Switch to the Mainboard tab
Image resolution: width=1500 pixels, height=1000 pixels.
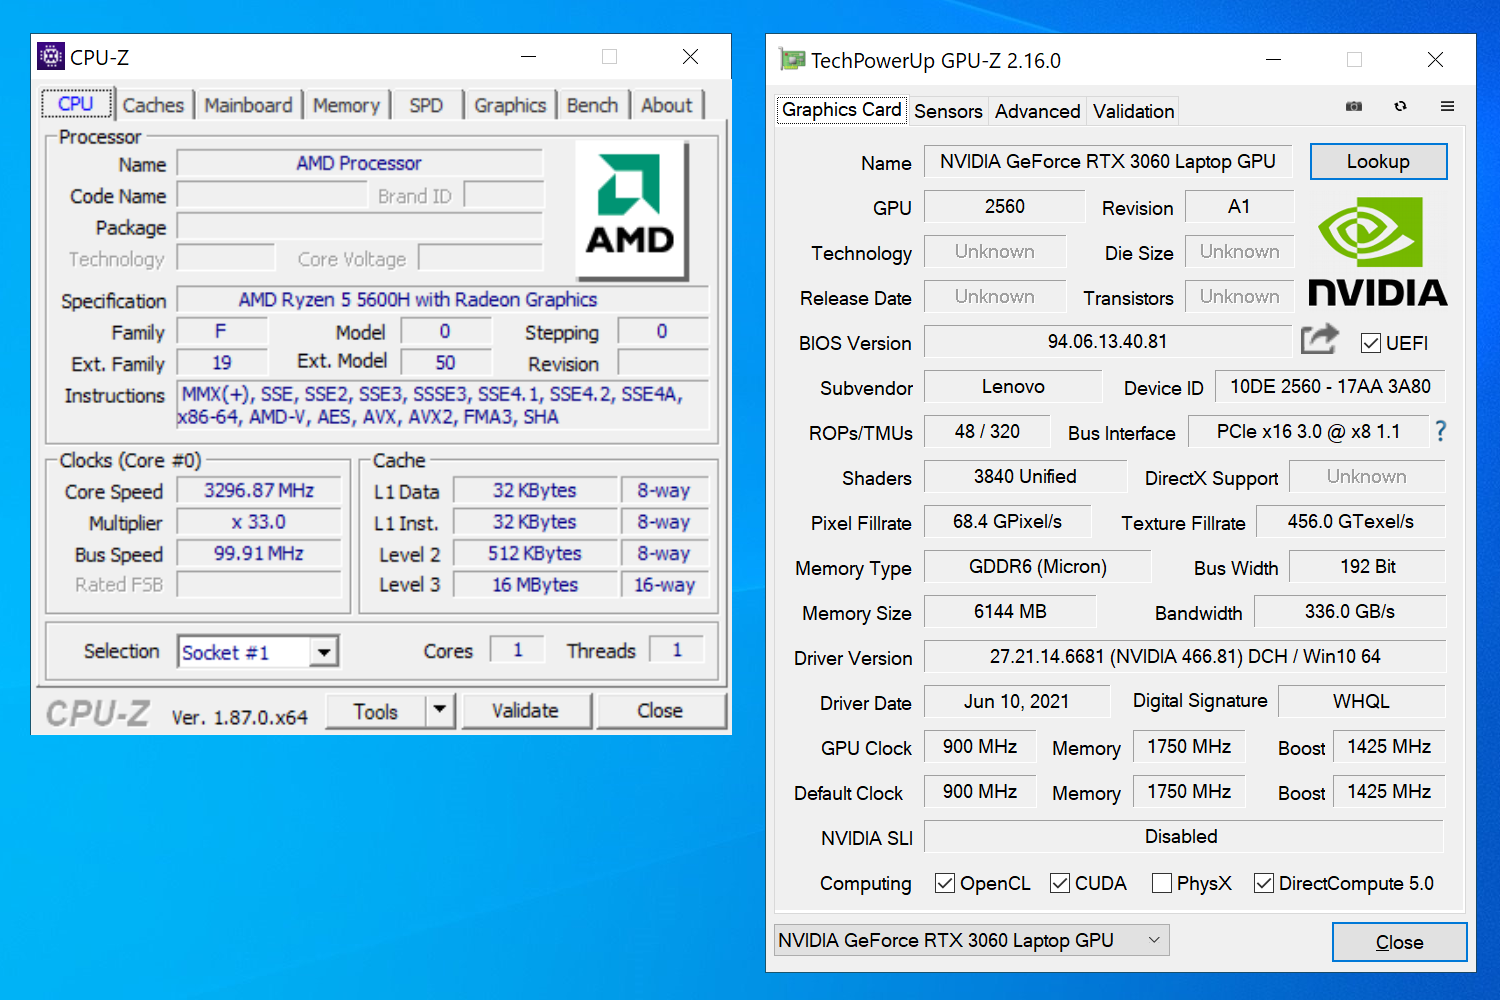coord(248,105)
